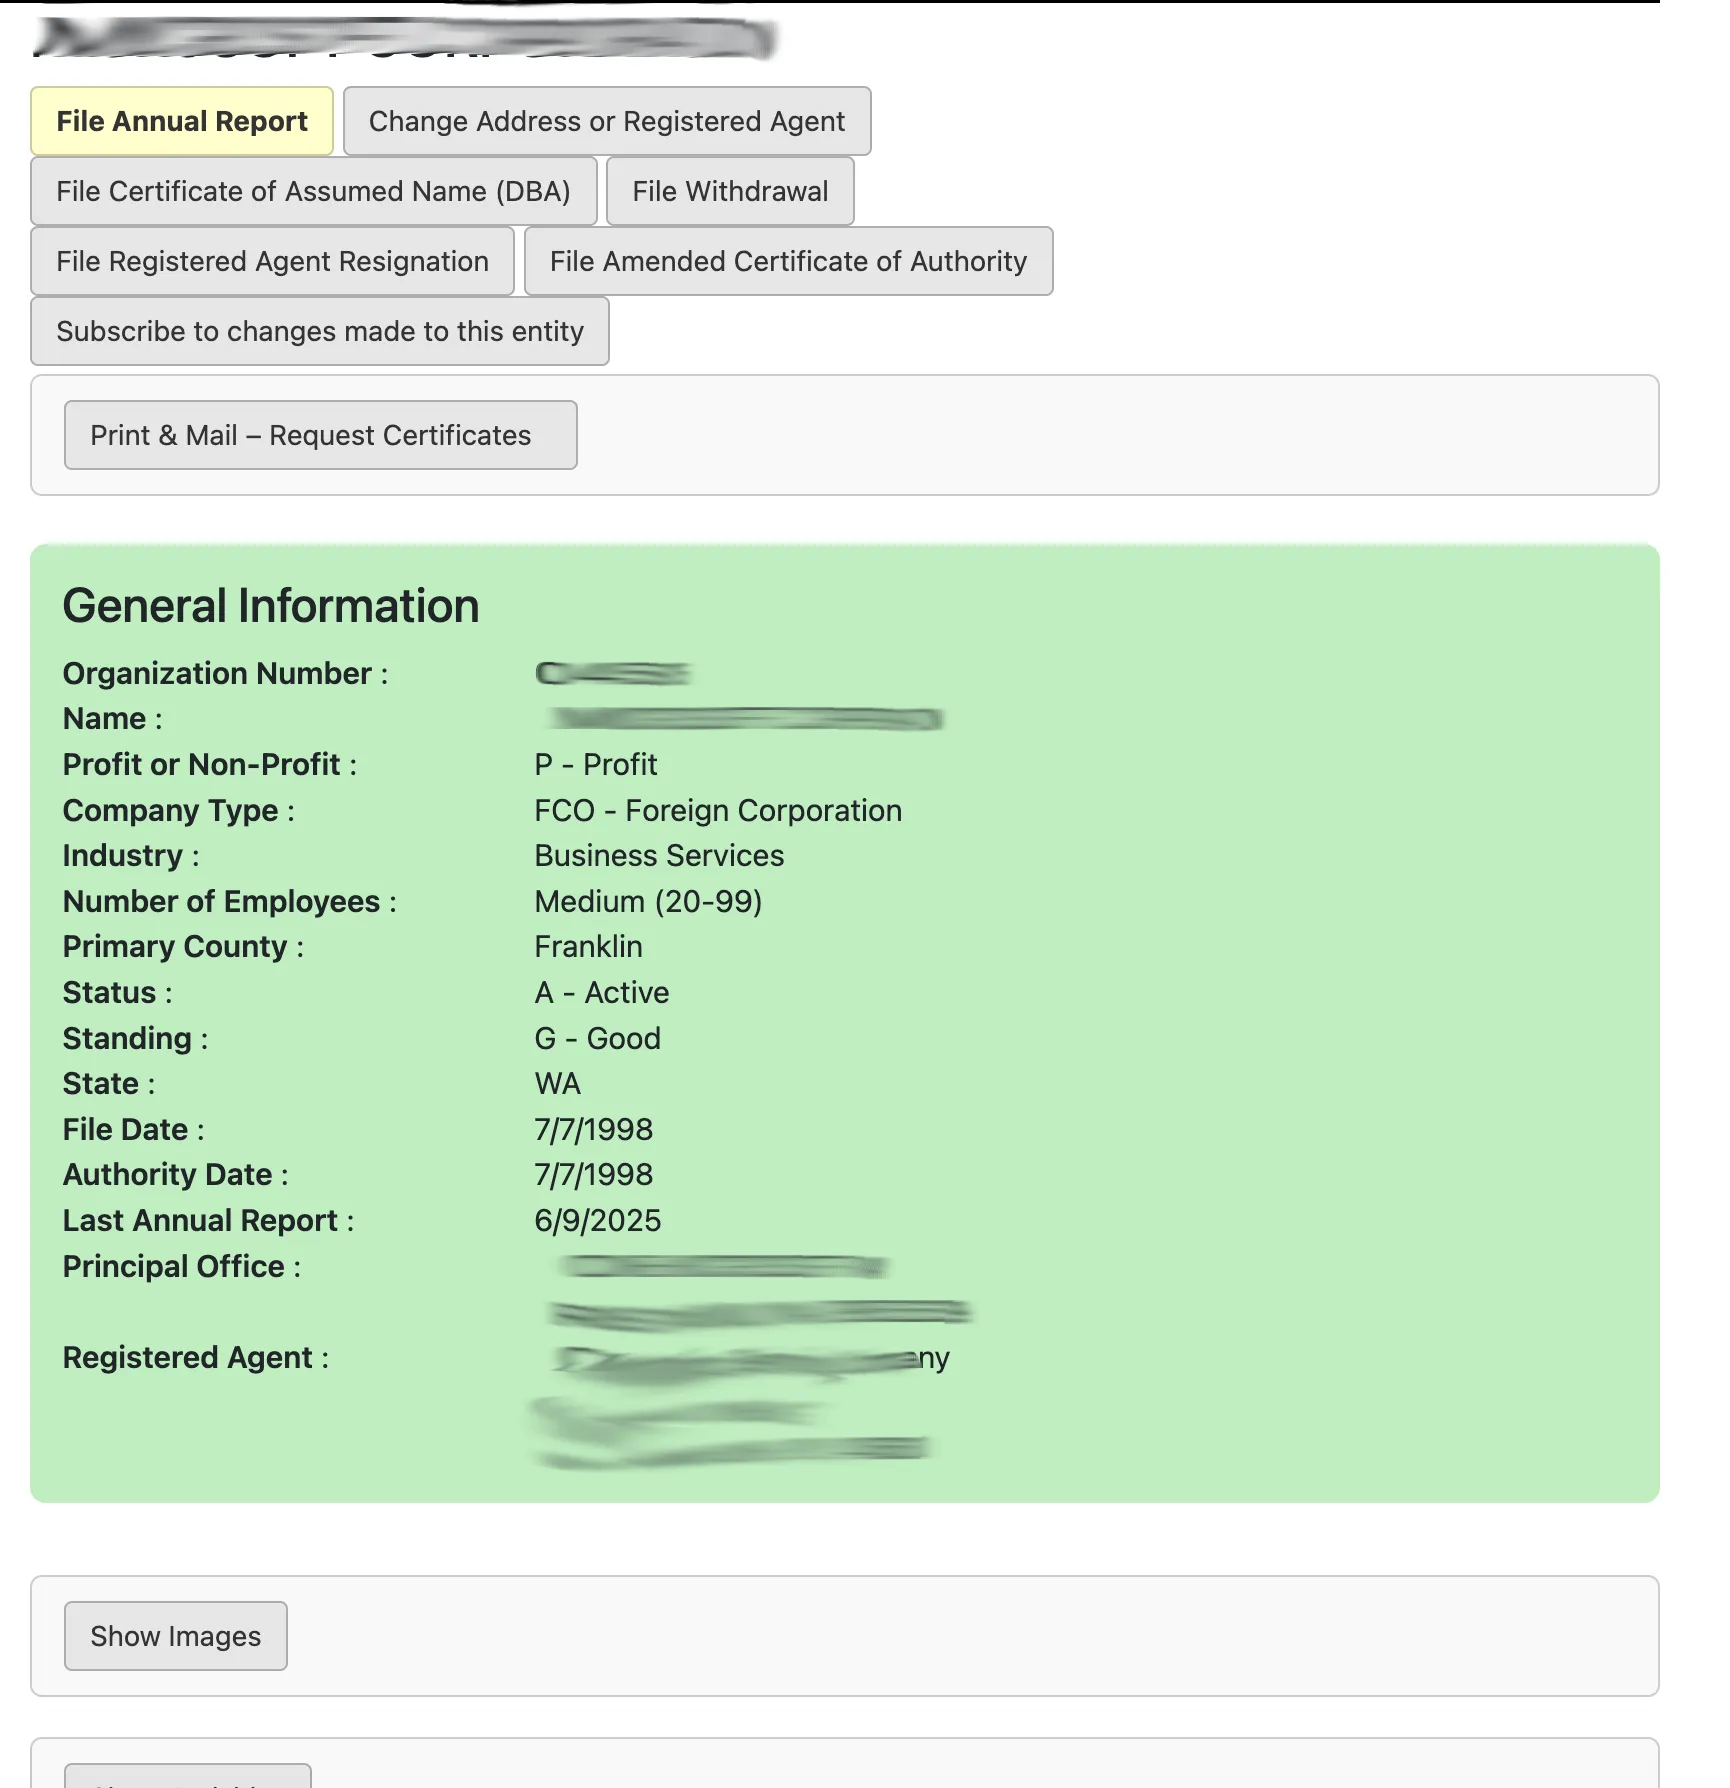The image size is (1730, 1788).
Task: Click the 'A - Active' status value
Action: pos(602,992)
